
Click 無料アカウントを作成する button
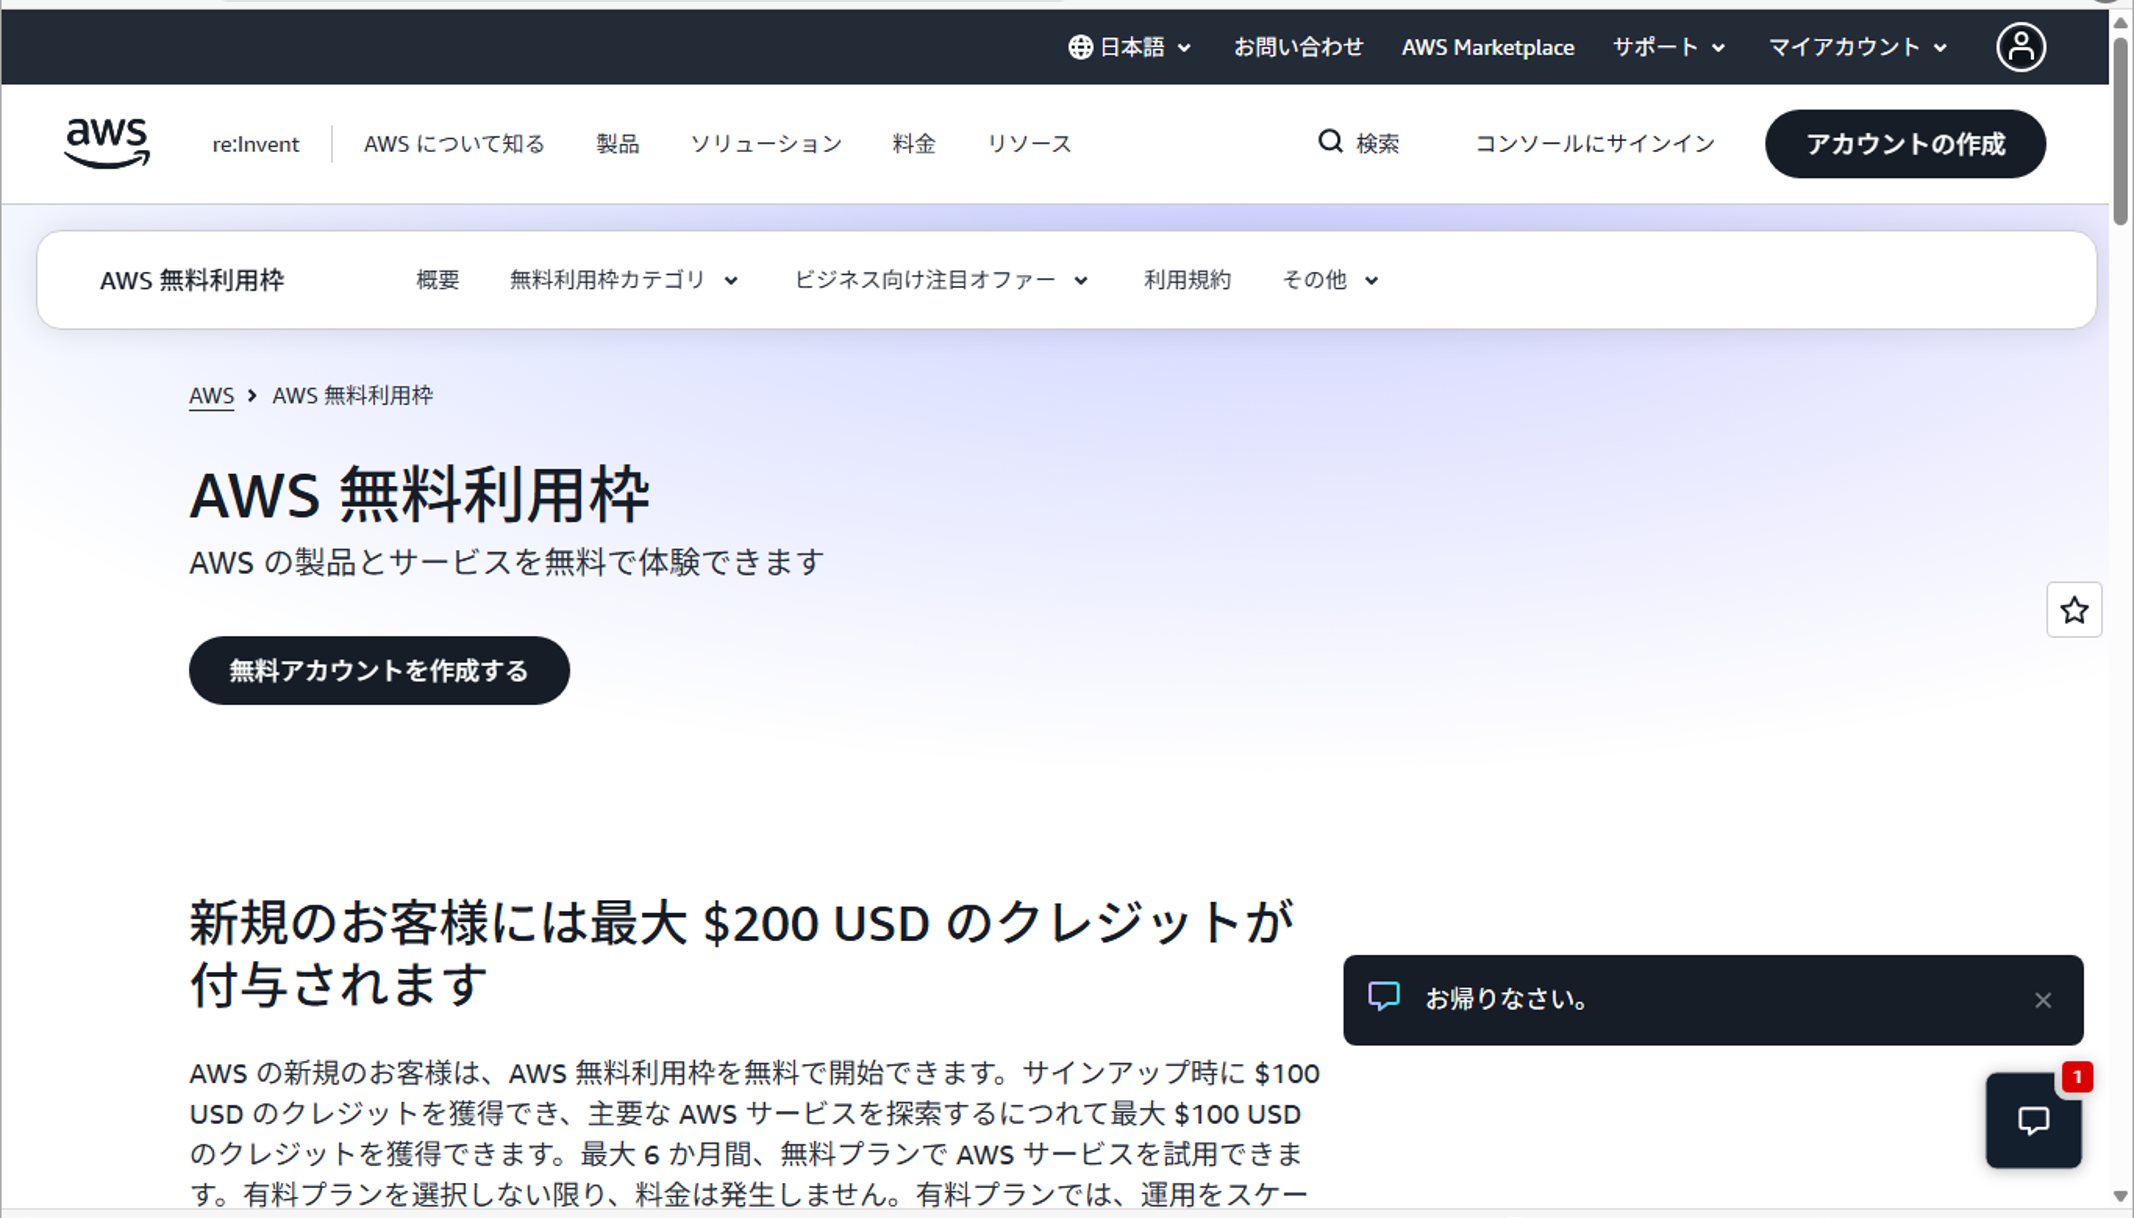coord(379,670)
